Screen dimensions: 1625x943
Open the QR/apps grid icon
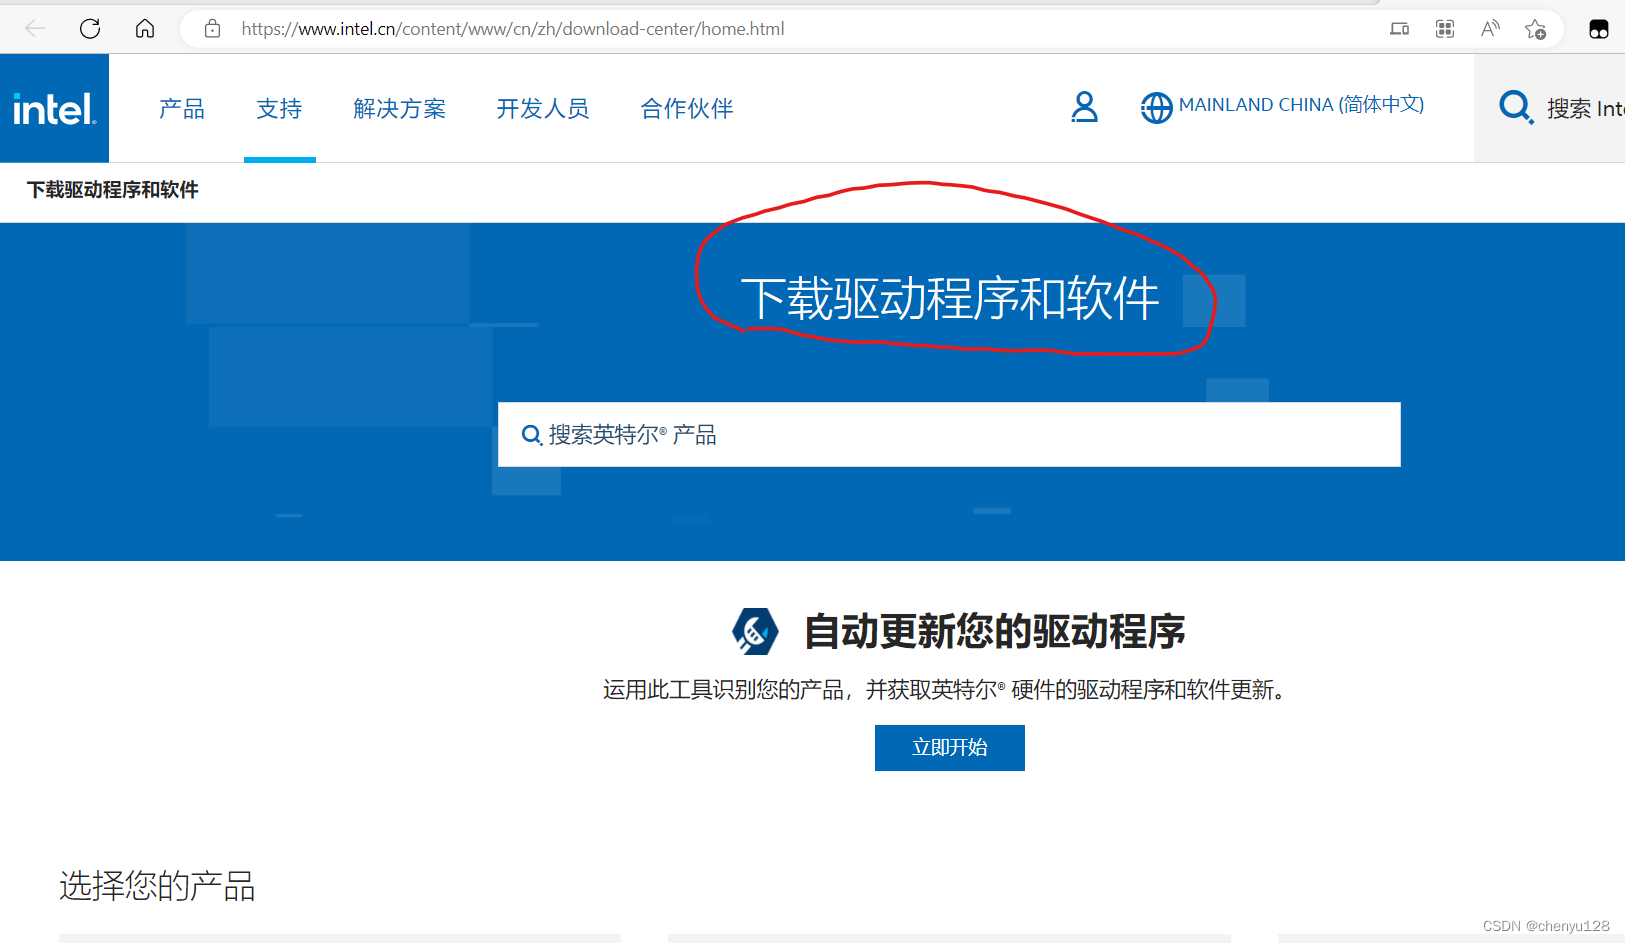[1445, 29]
